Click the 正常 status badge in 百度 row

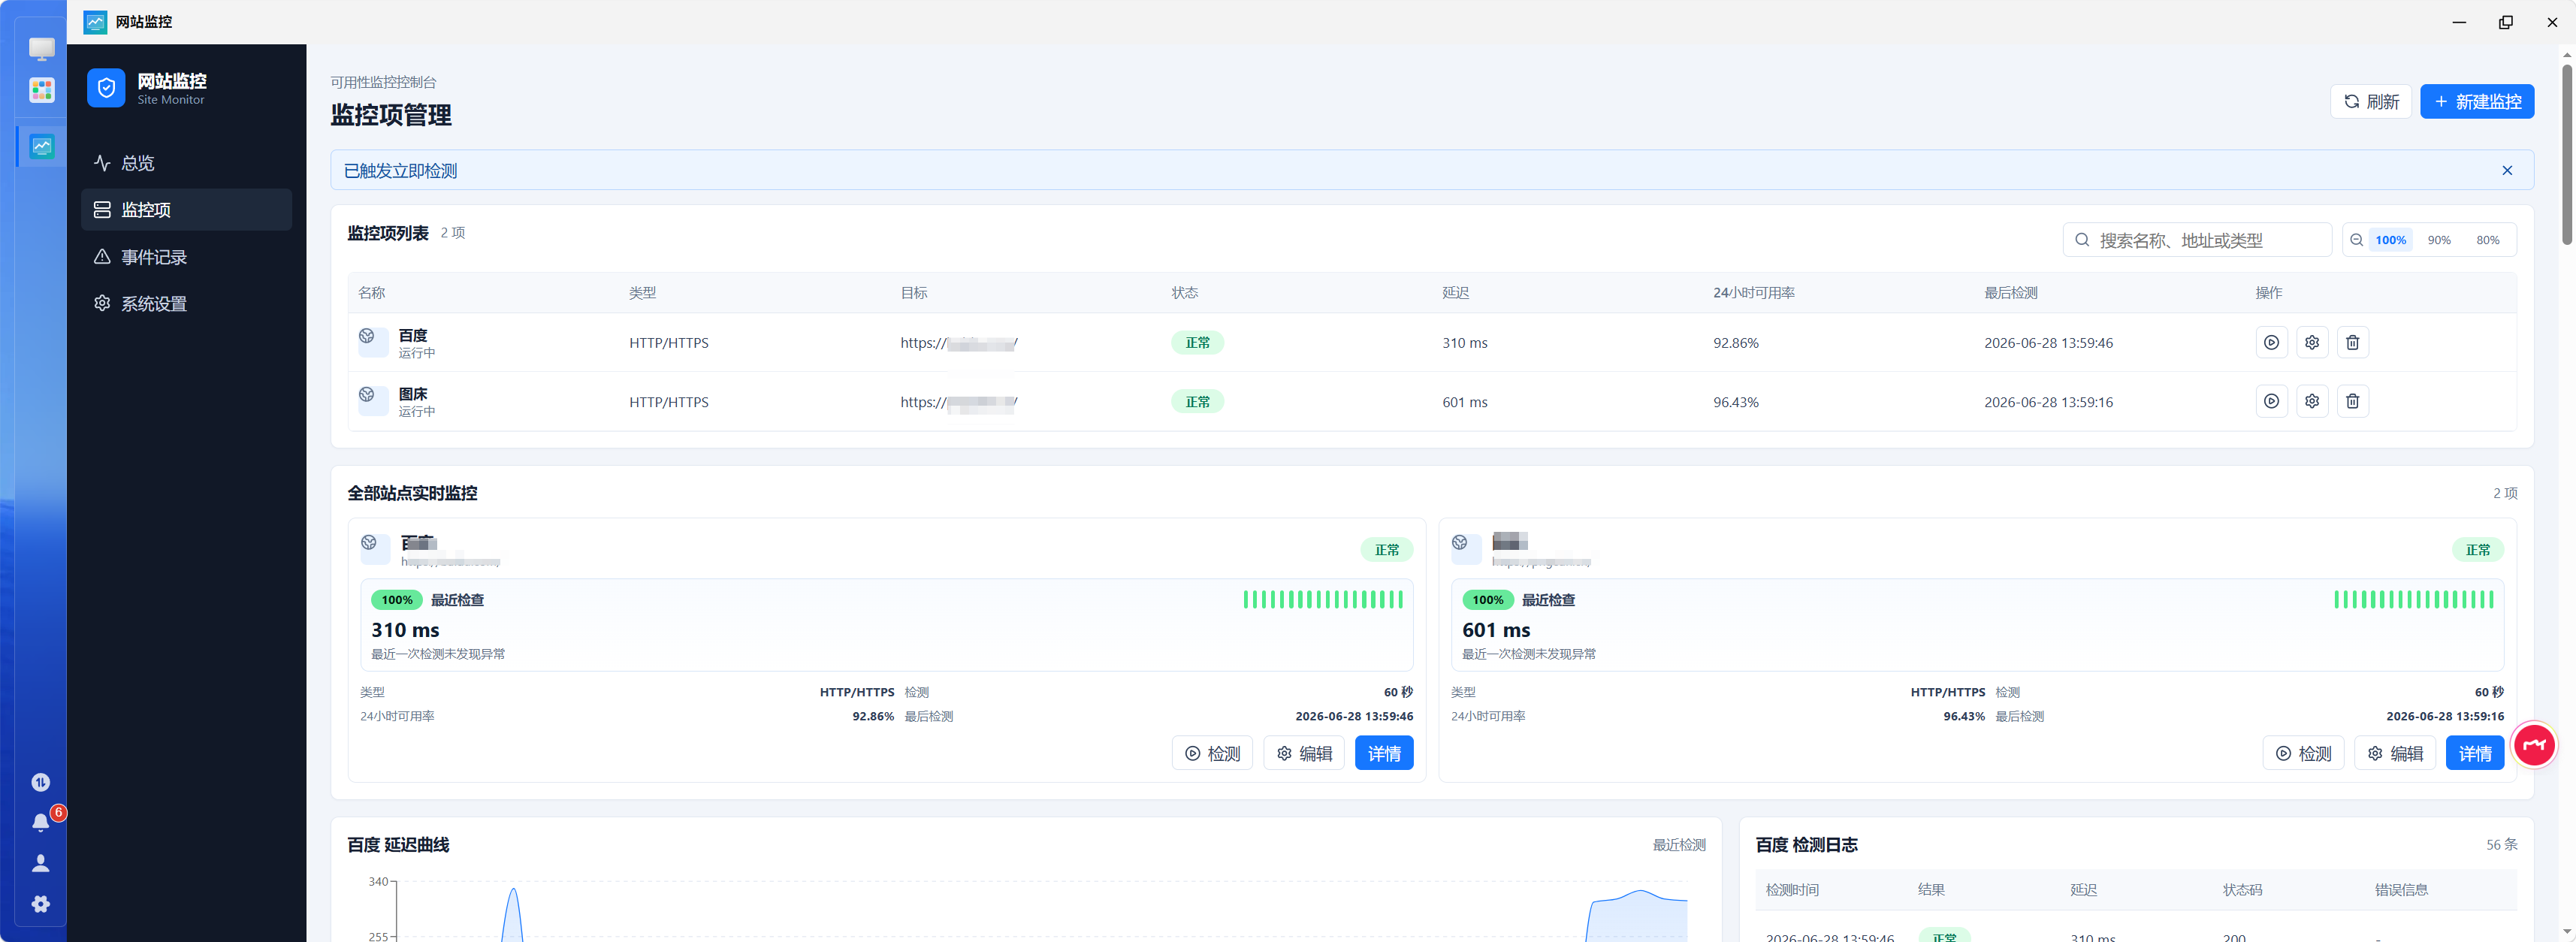pos(1197,342)
